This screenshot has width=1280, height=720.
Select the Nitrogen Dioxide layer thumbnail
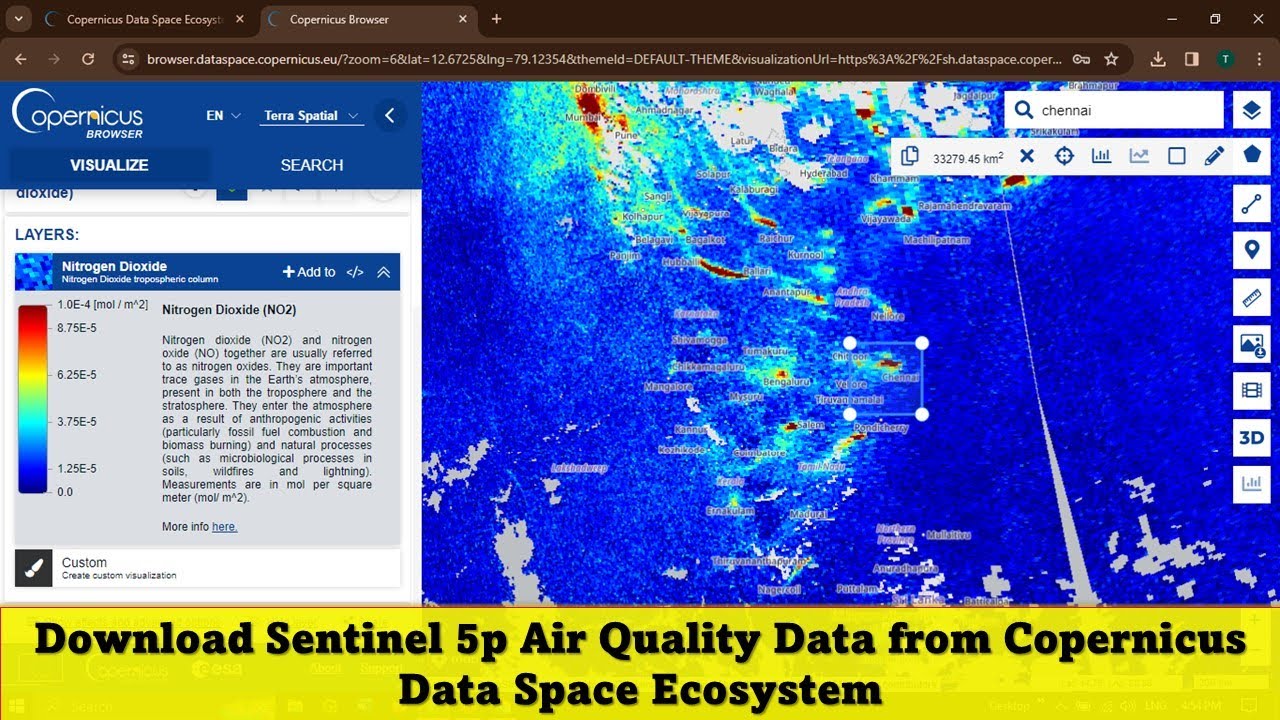click(34, 272)
